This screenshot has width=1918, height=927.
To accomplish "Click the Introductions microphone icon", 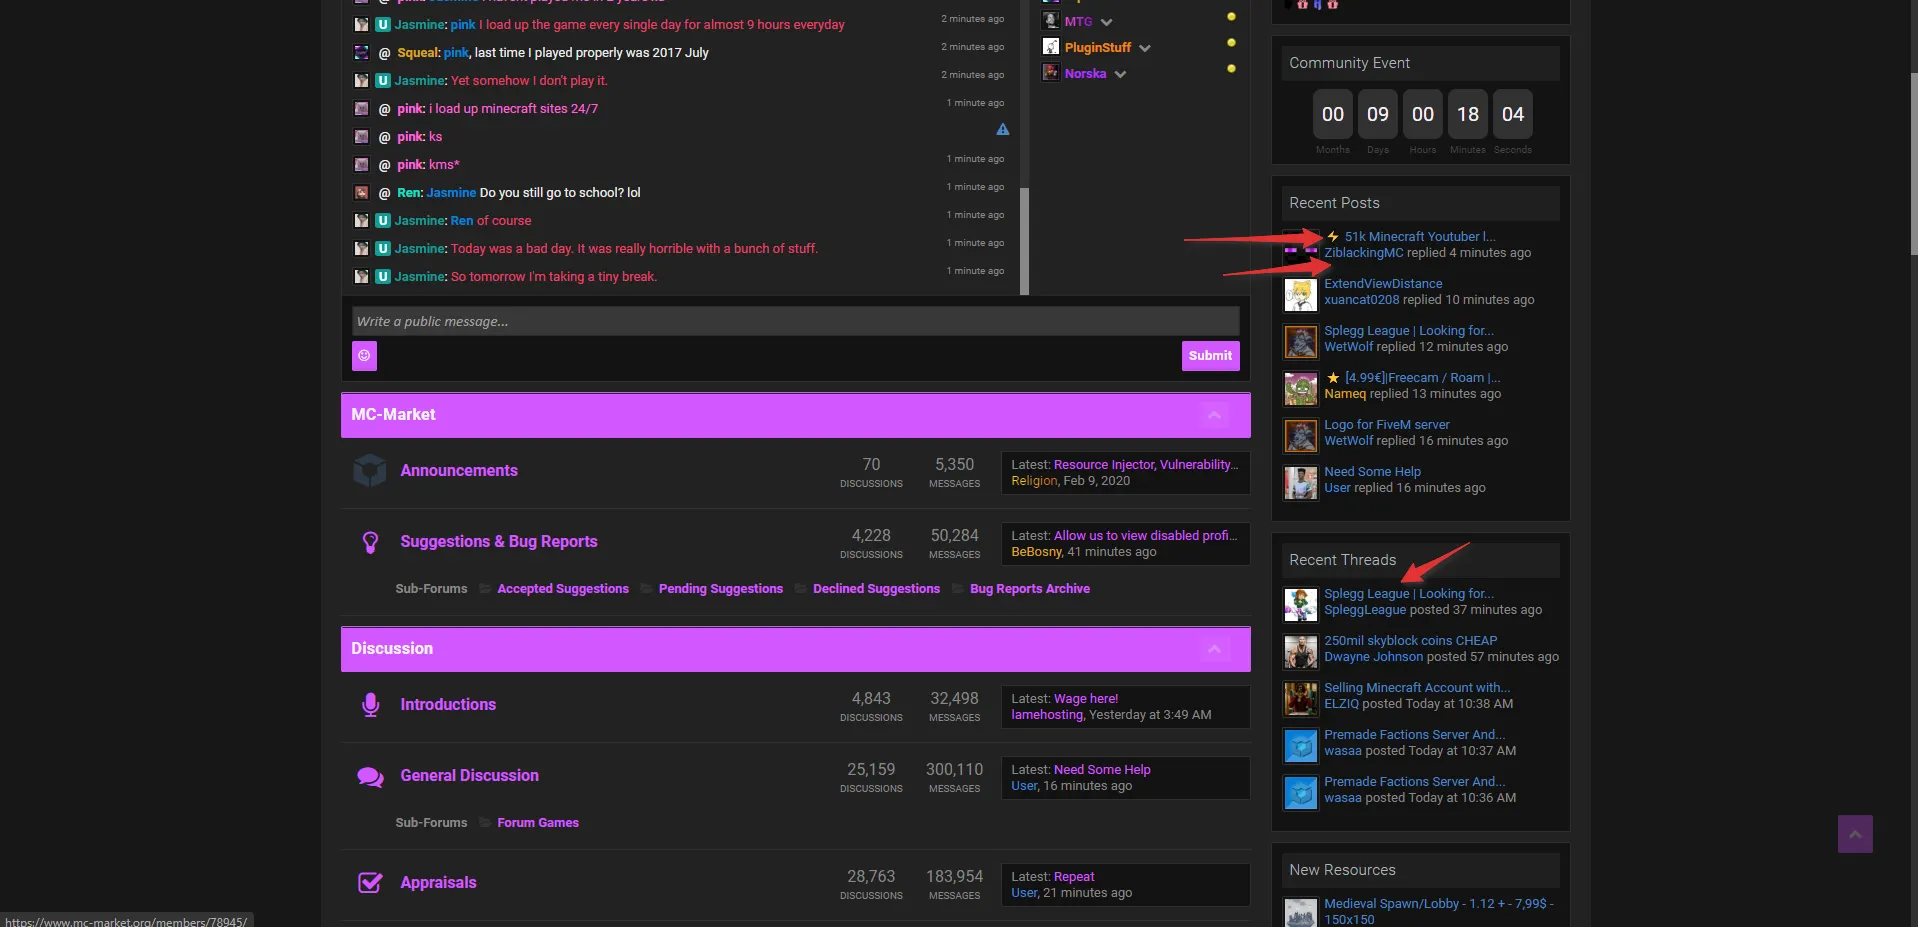I will click(x=370, y=705).
